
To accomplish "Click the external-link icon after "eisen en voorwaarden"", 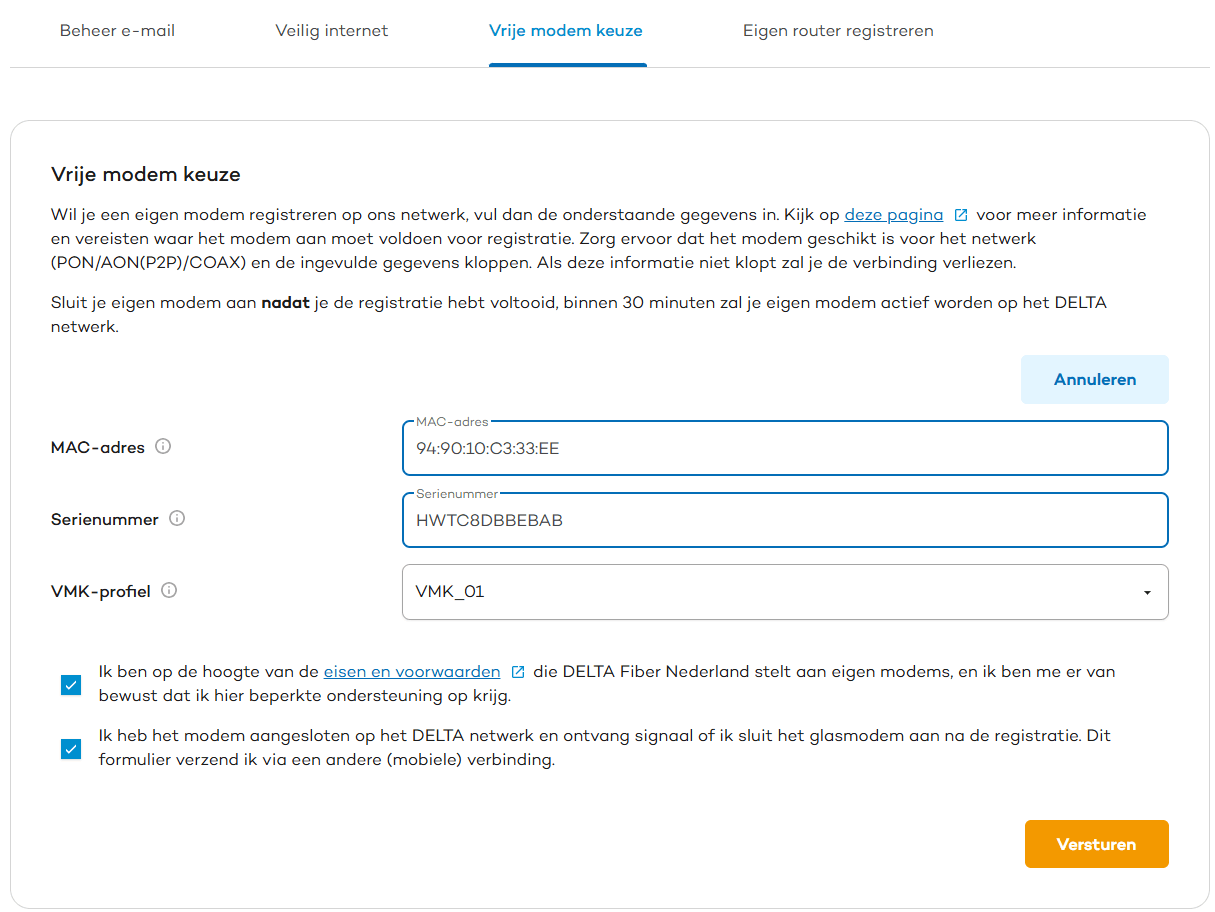I will click(x=518, y=671).
